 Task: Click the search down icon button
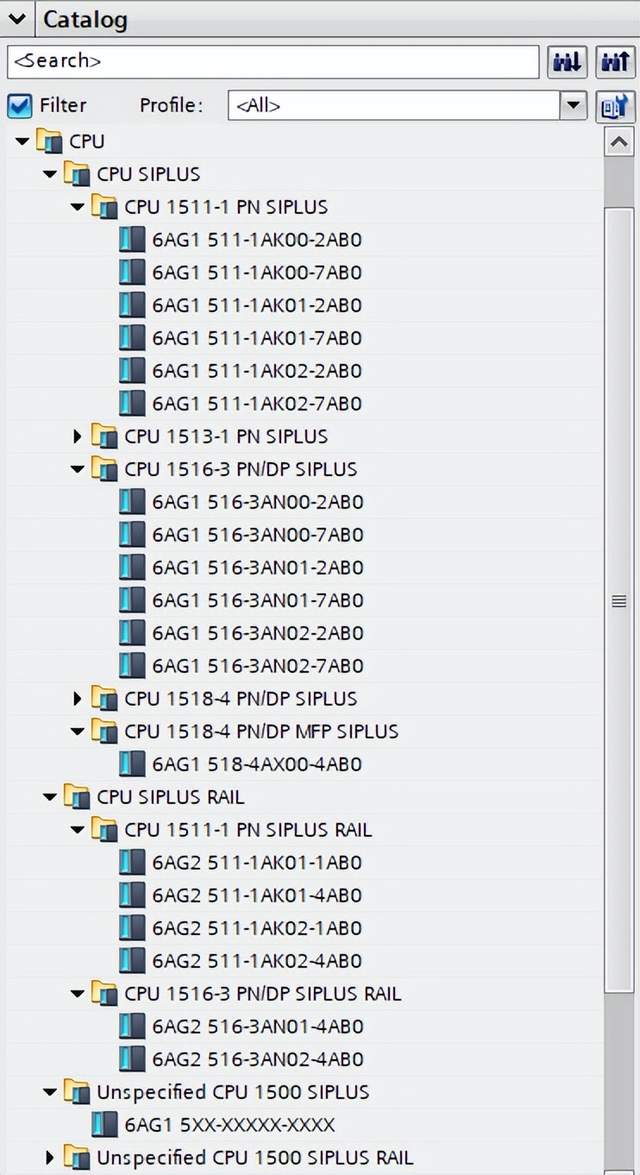click(x=567, y=61)
